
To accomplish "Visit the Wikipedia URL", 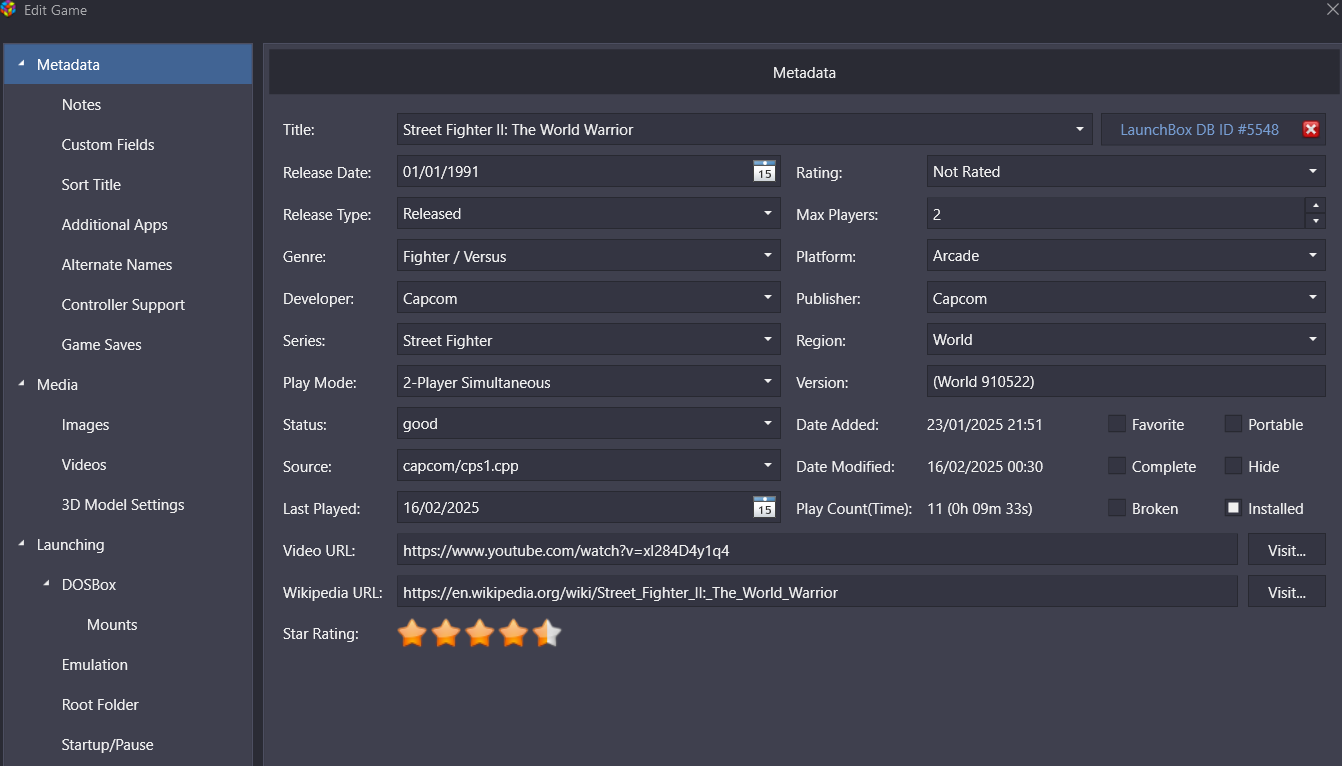I will click(1286, 592).
